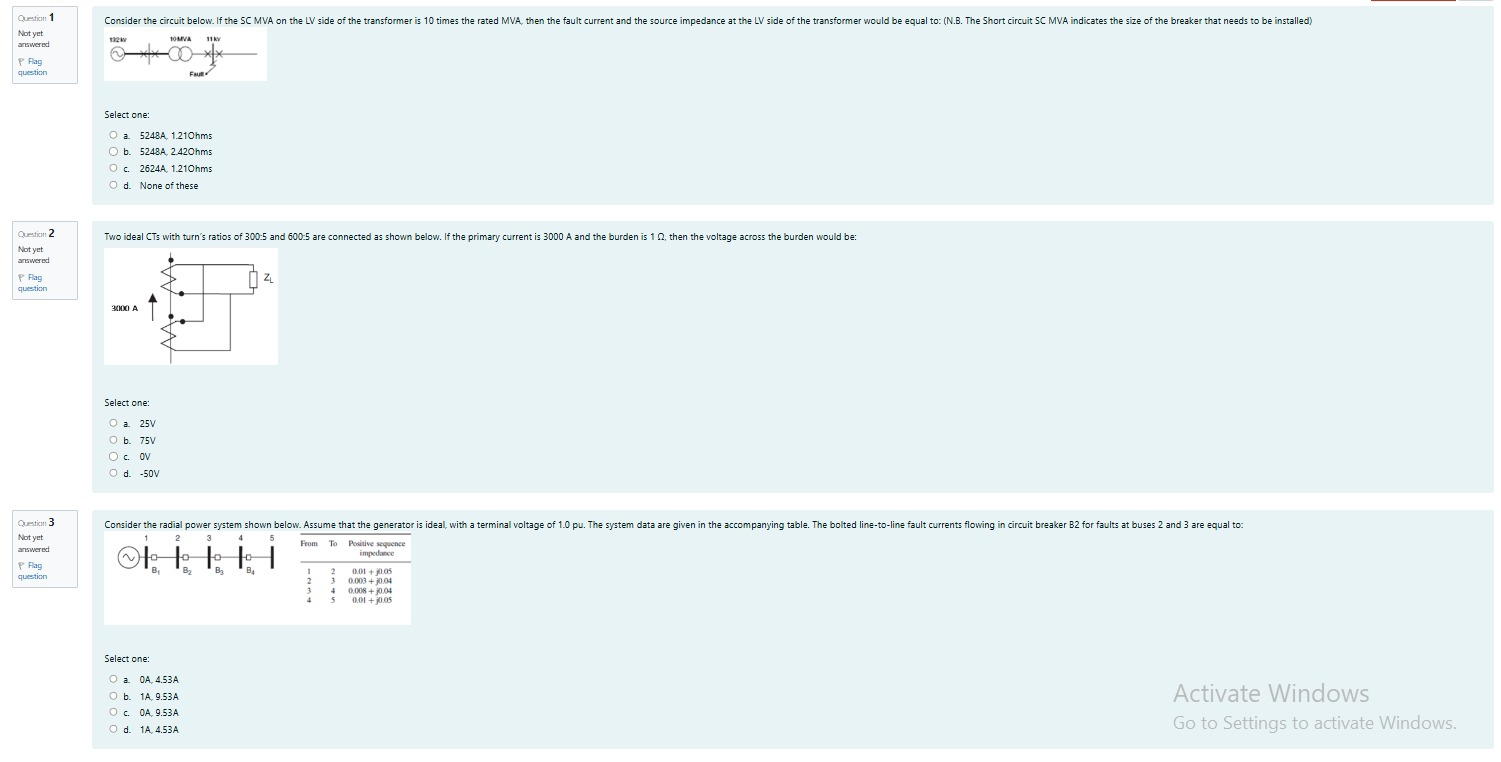Click the Question 2 heading label
This screenshot has height=762, width=1501.
[37, 233]
